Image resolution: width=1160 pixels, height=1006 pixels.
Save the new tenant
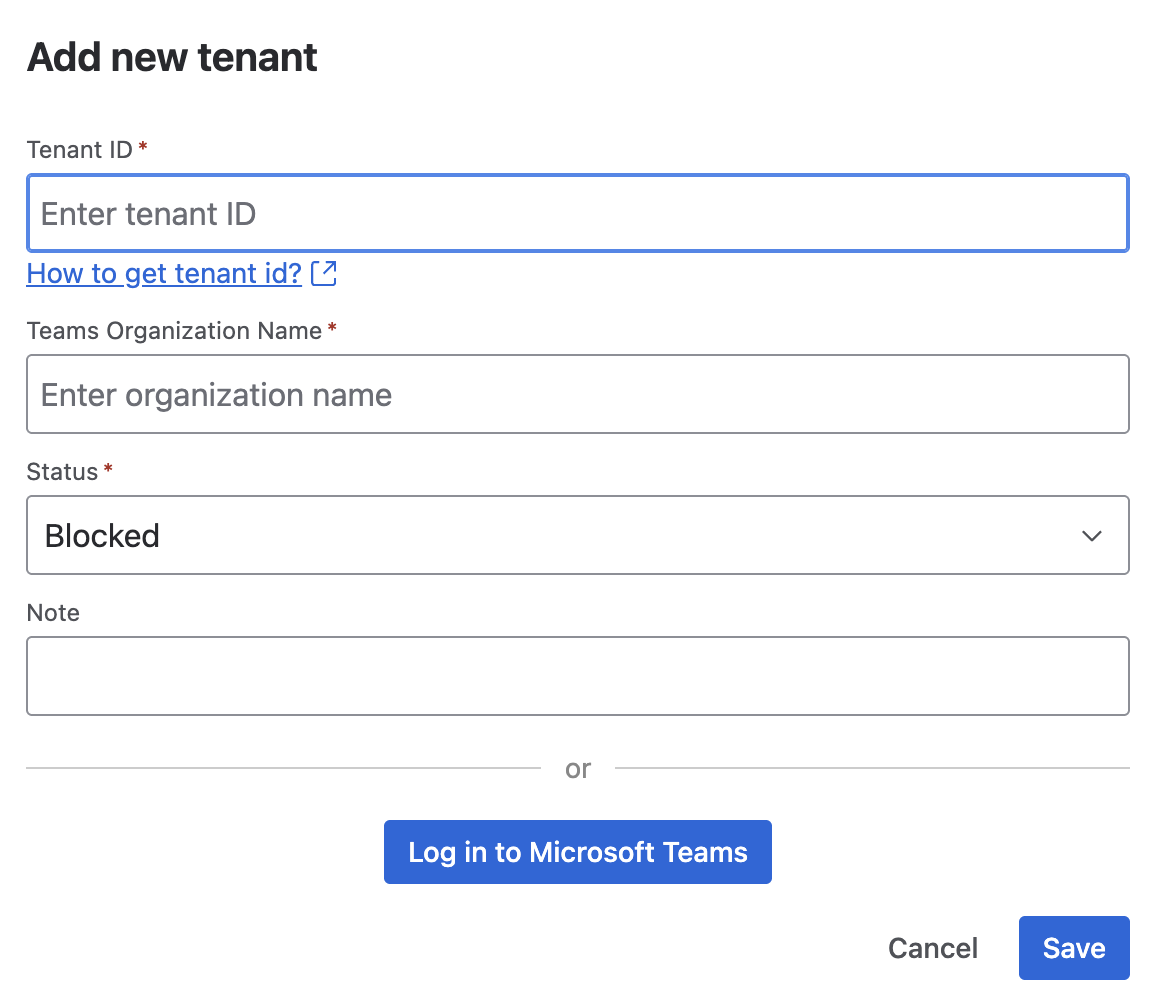pyautogui.click(x=1074, y=948)
